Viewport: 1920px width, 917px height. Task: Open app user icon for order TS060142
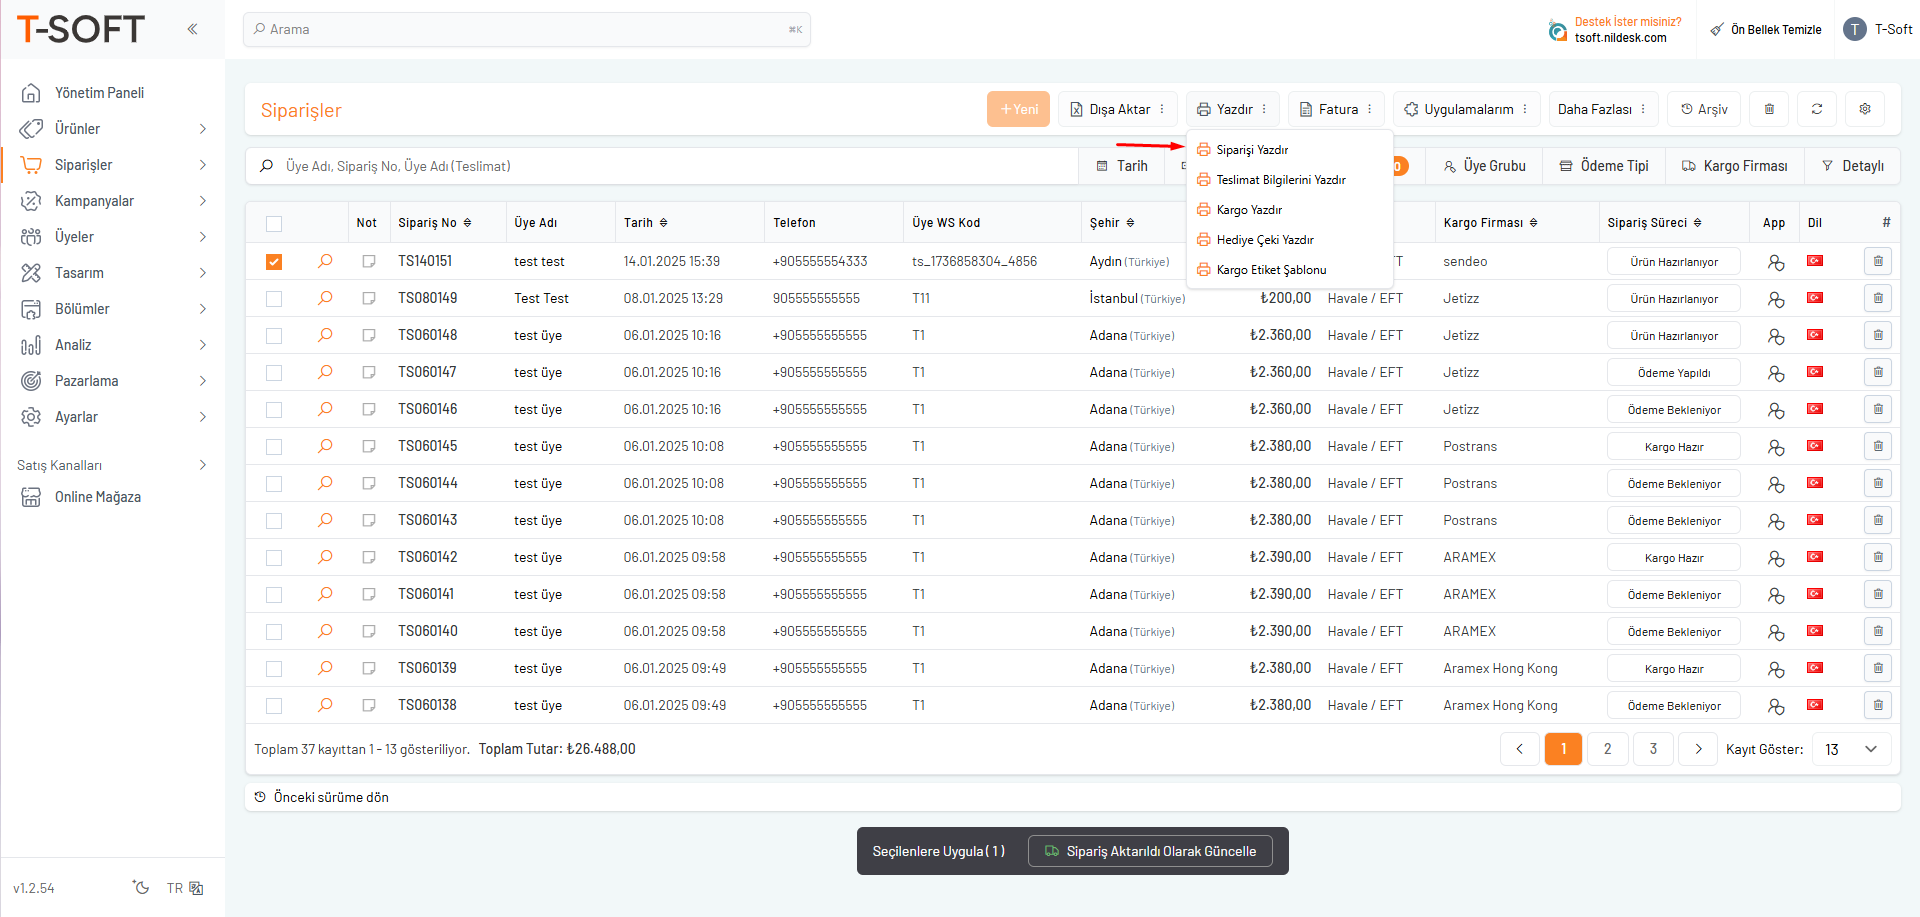[1775, 558]
